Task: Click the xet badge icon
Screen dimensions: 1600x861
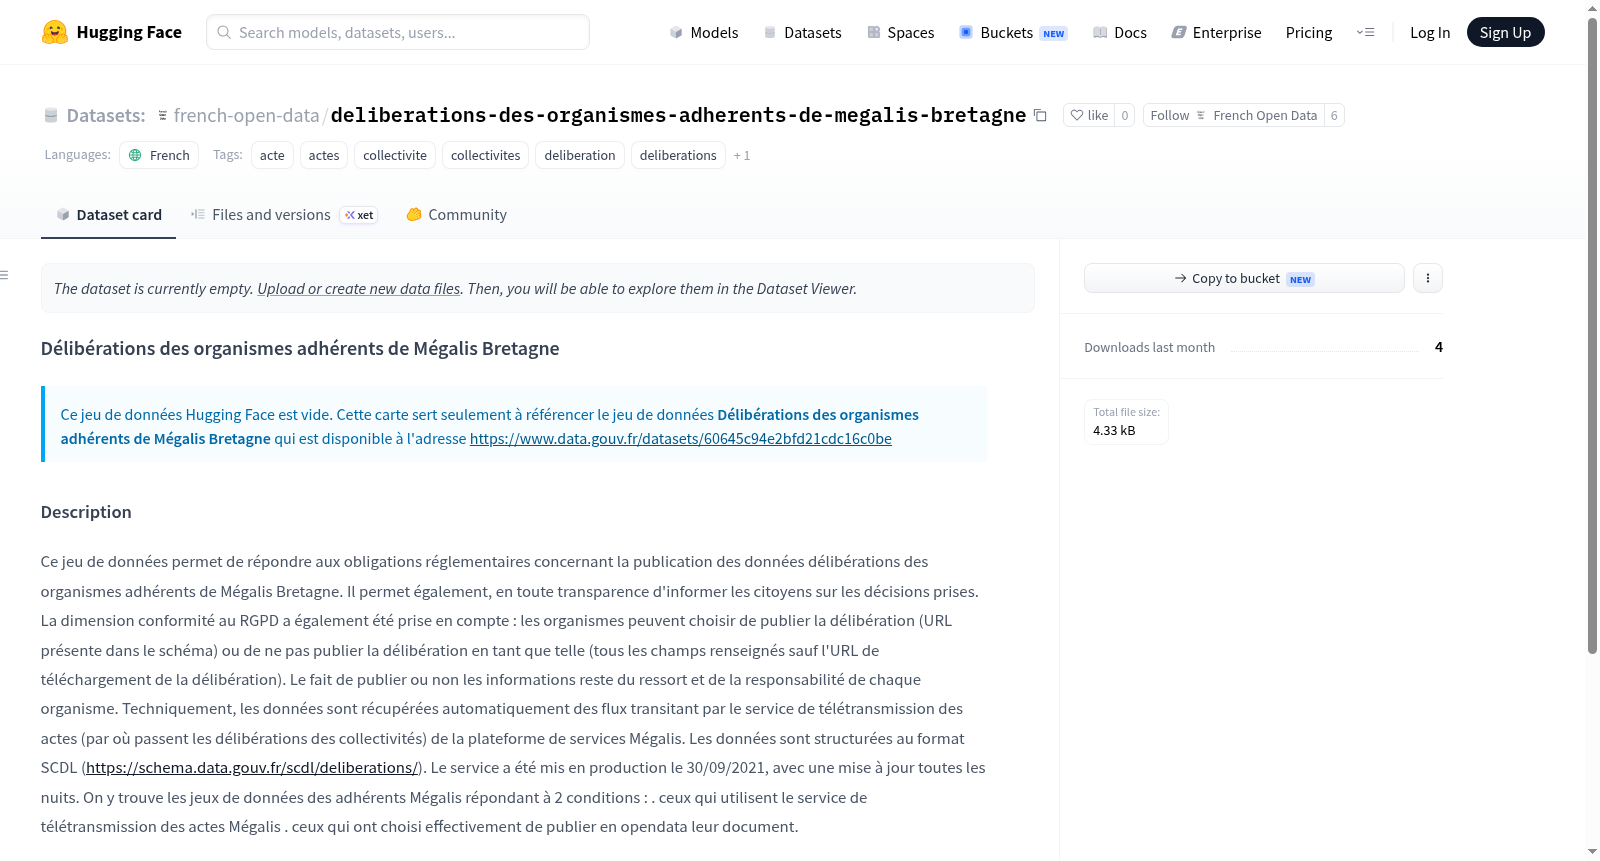Action: (x=350, y=215)
